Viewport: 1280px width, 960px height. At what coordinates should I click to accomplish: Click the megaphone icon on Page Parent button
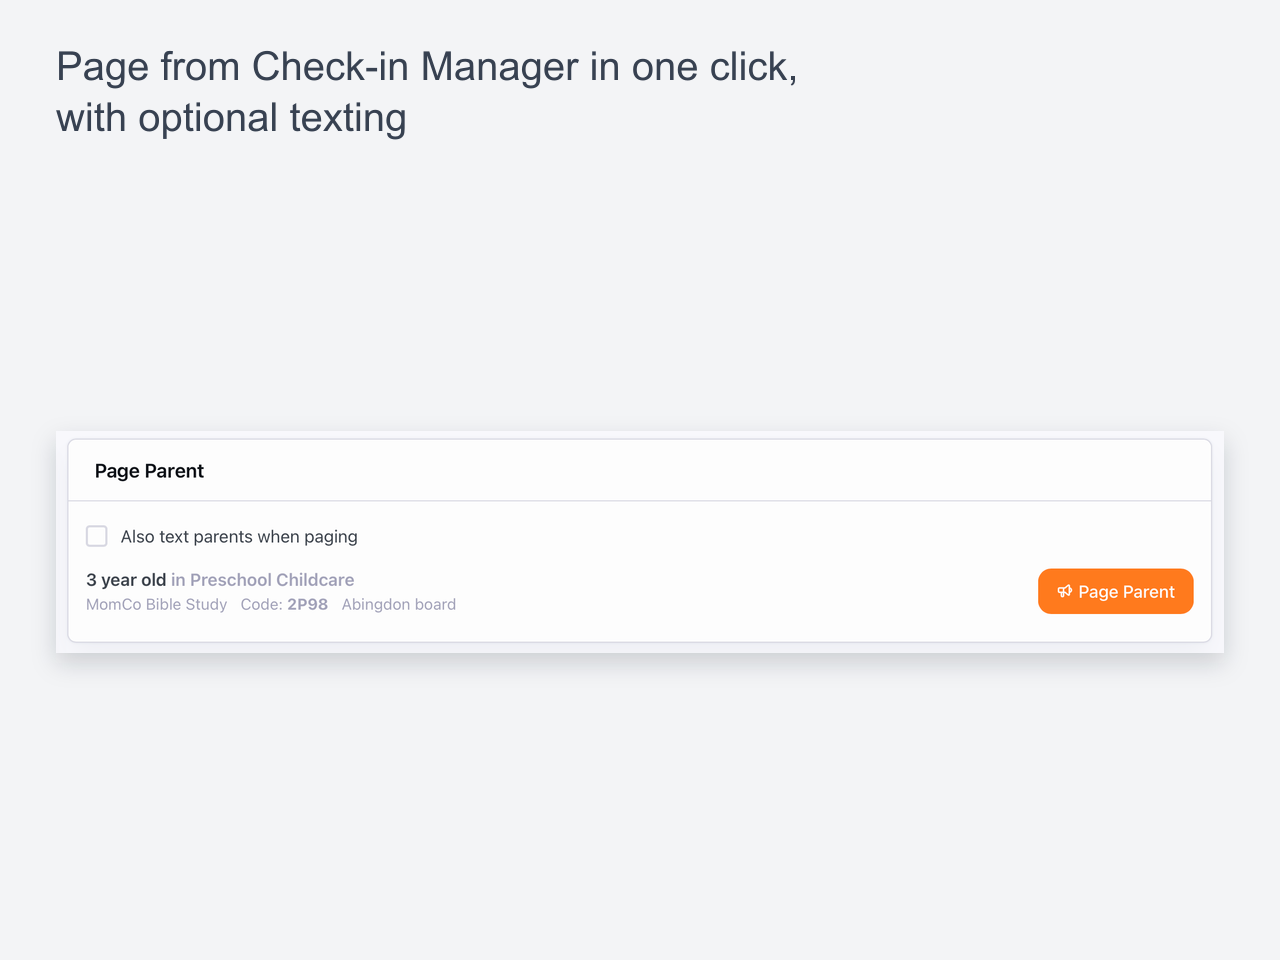(1065, 591)
